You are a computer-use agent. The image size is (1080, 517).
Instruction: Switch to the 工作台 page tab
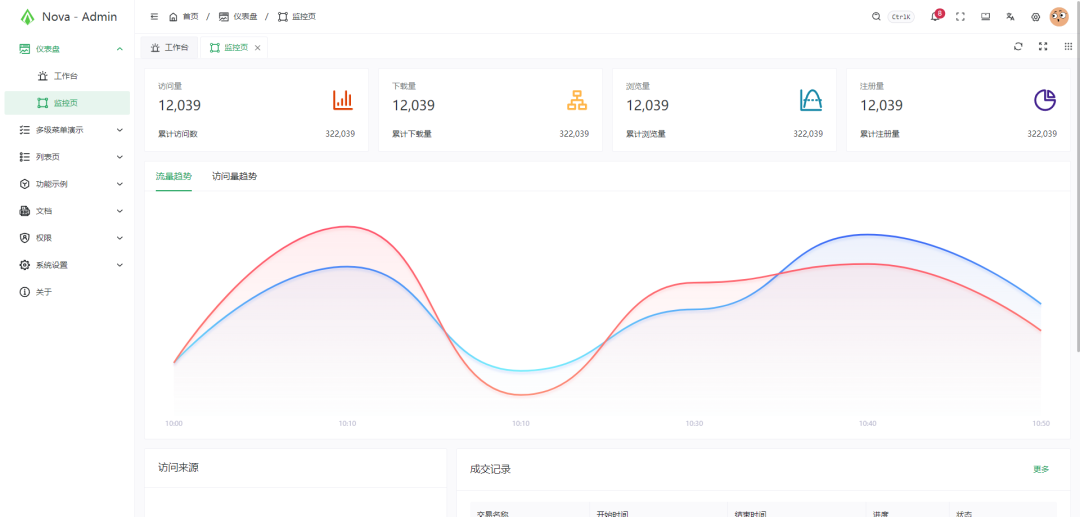coord(170,48)
